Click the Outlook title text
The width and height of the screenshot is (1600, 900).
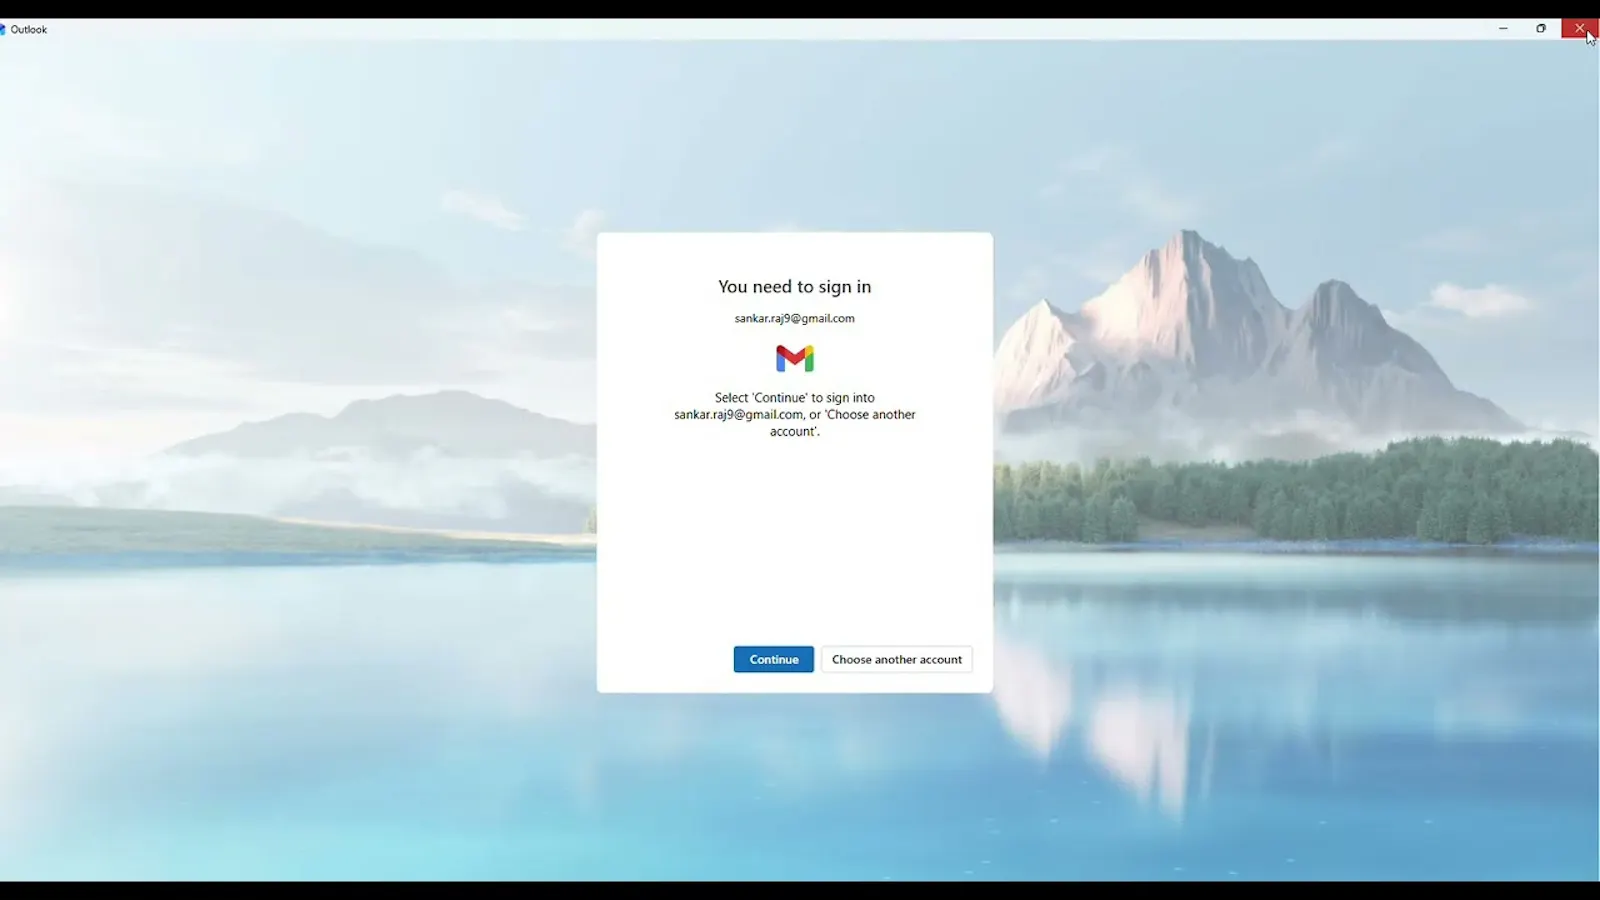(x=29, y=29)
